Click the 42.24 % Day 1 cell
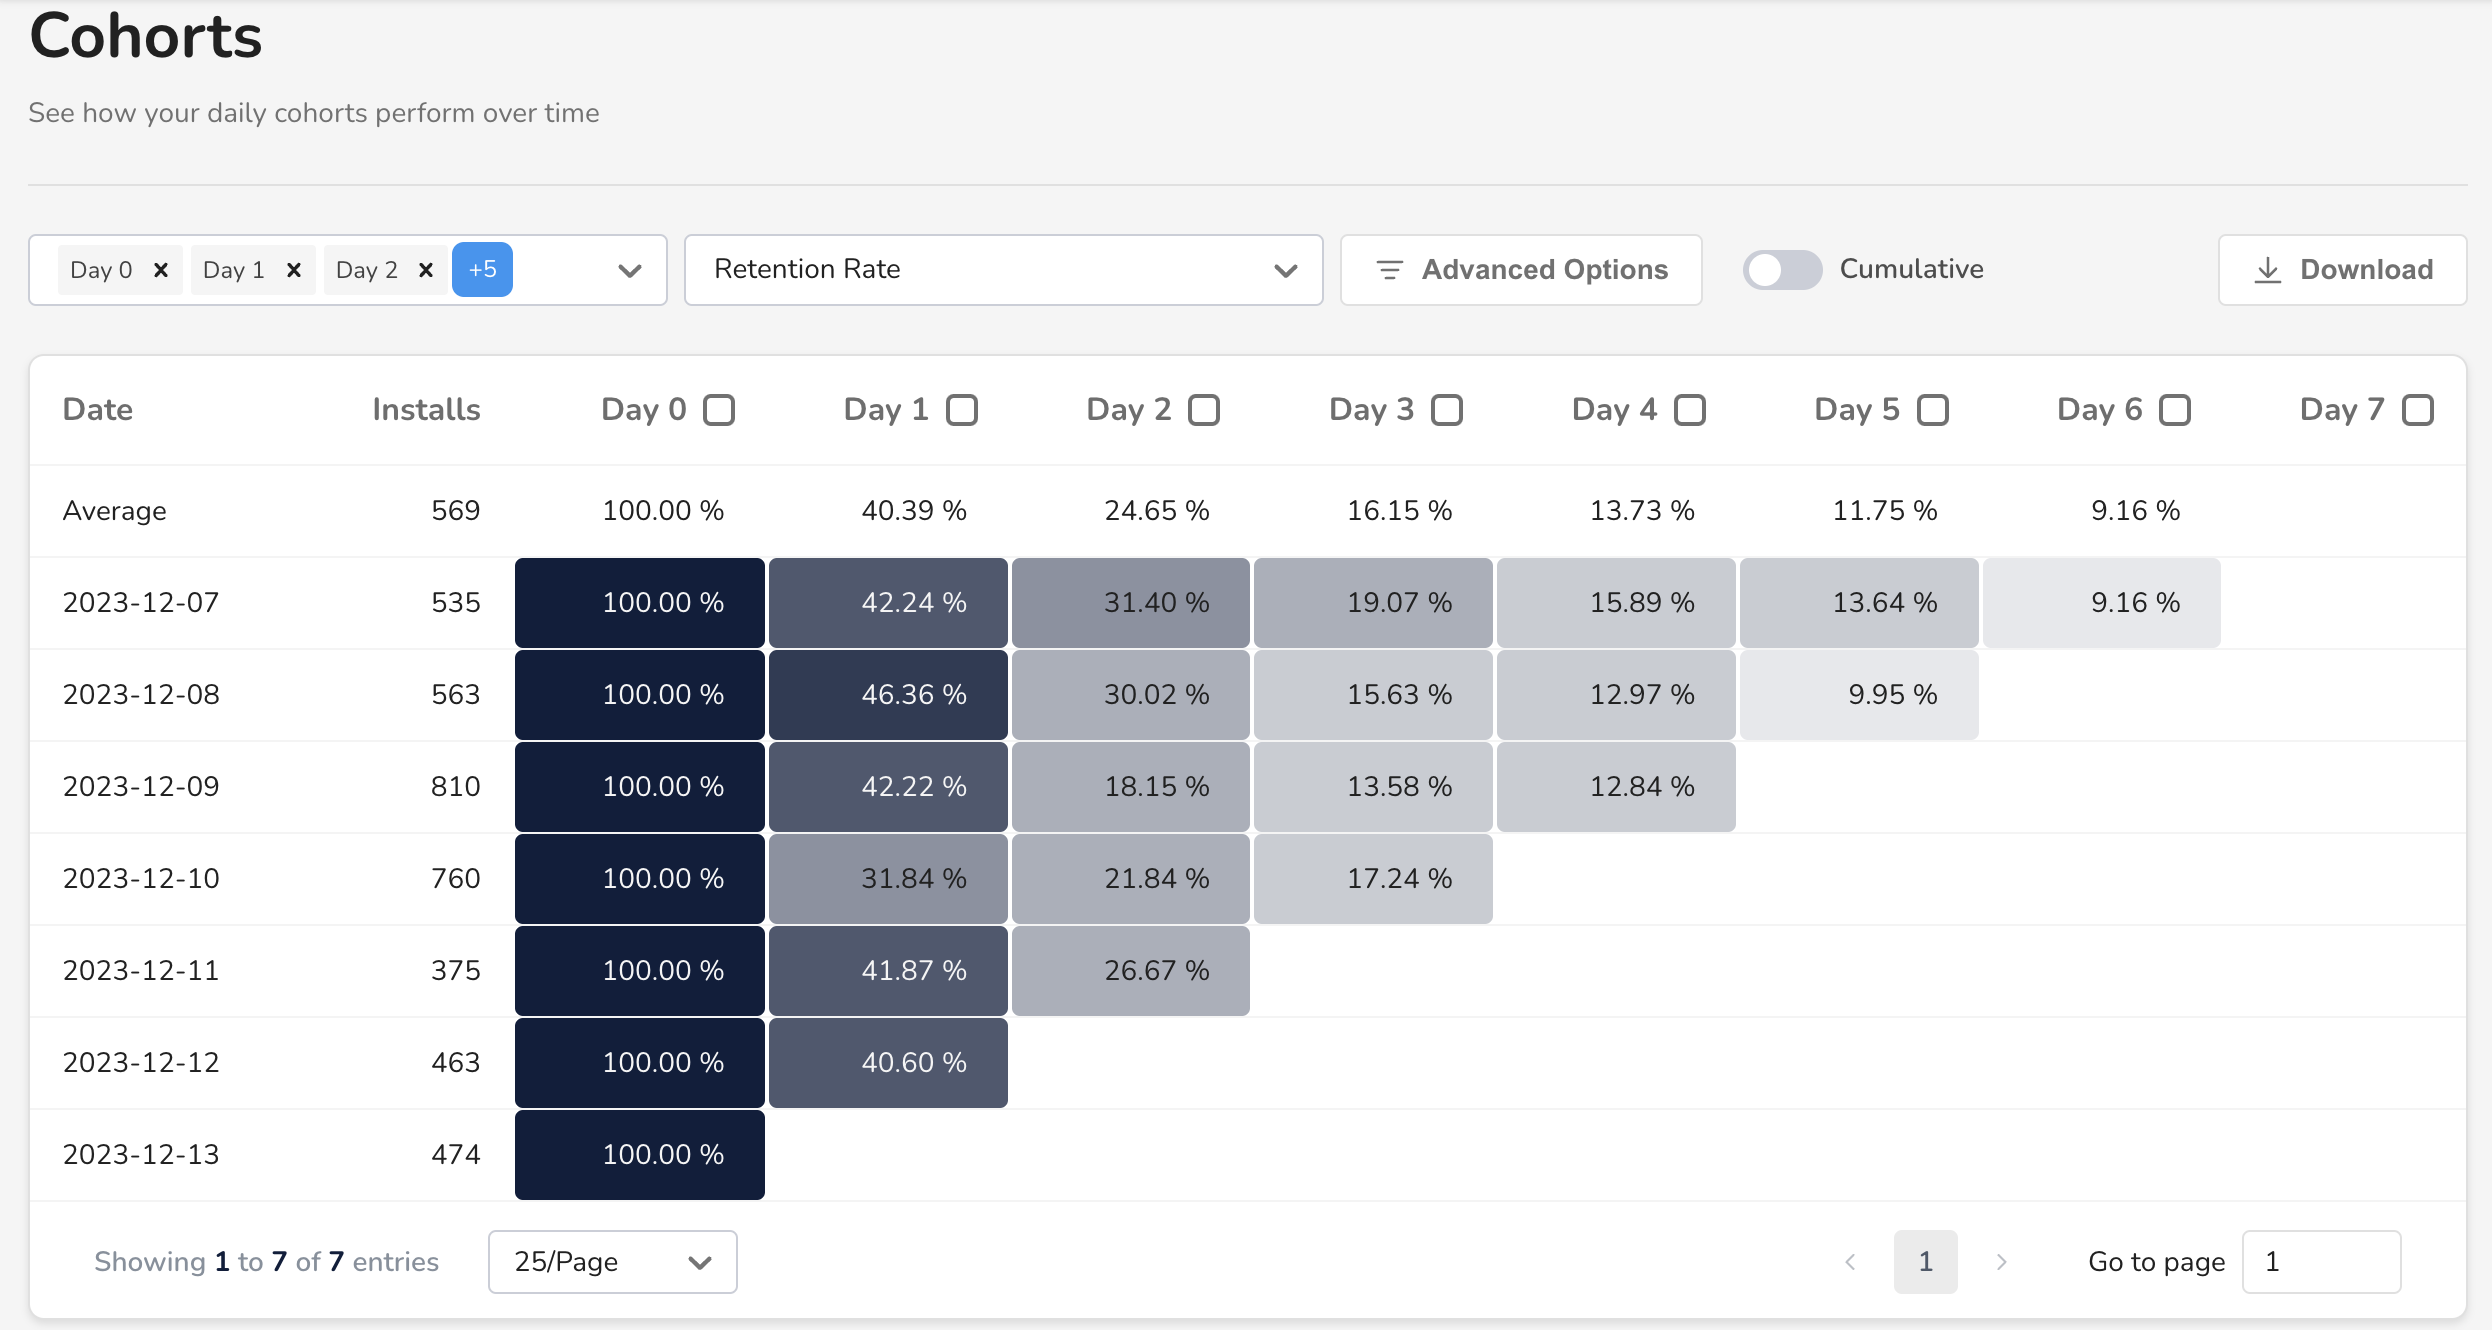Image resolution: width=2492 pixels, height=1330 pixels. [888, 603]
